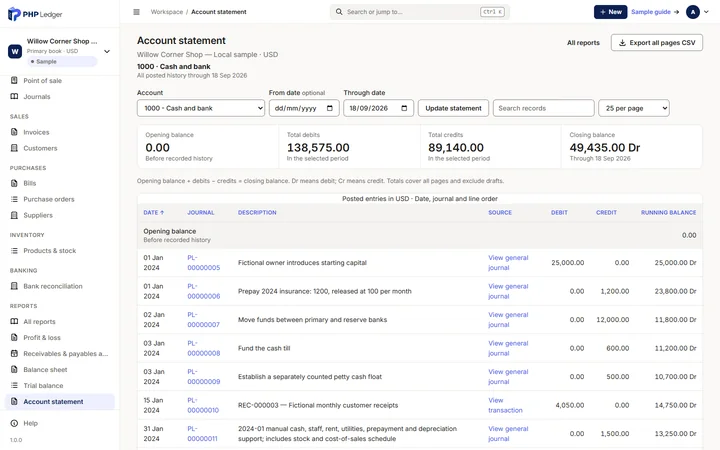
Task: Click the Account statement sidebar icon
Action: coord(14,401)
